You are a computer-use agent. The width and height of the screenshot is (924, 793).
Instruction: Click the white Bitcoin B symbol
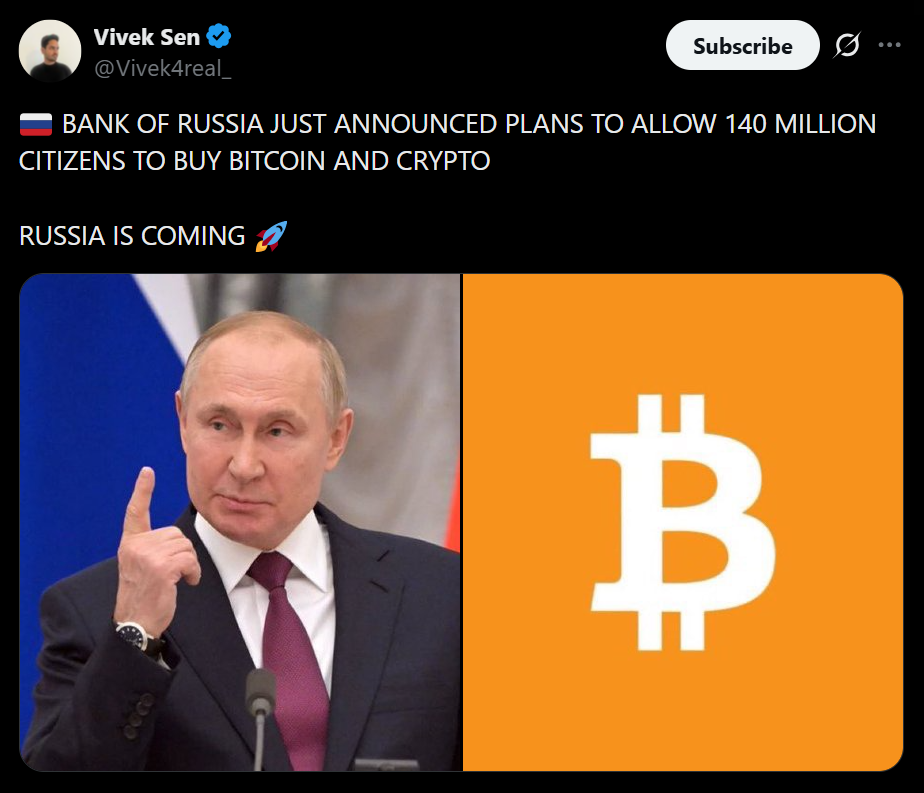[682, 522]
